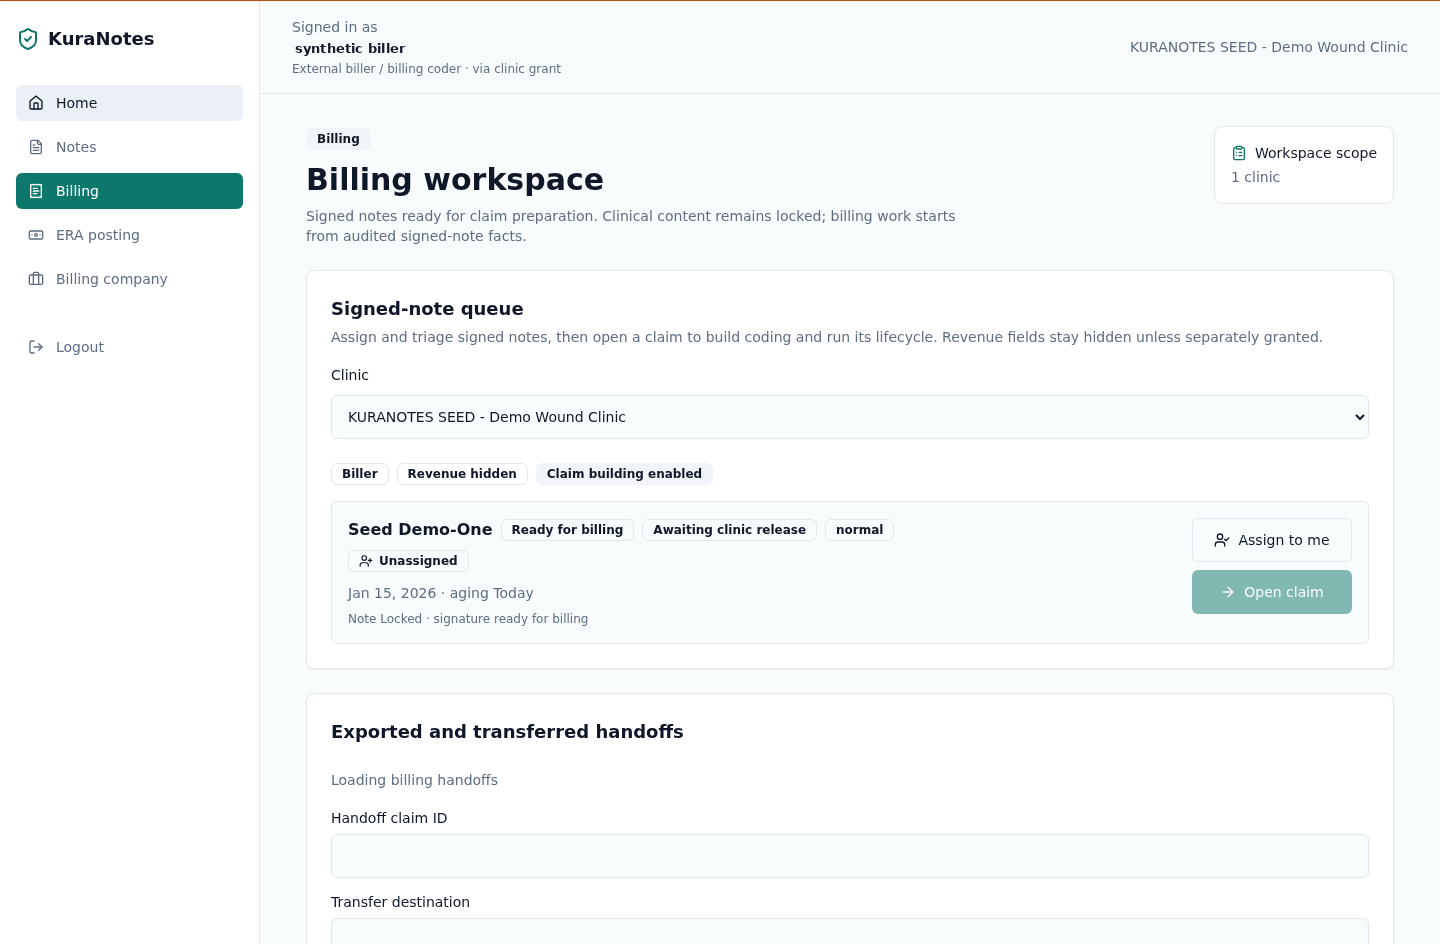Focus the Transfer destination input field

tap(850, 931)
